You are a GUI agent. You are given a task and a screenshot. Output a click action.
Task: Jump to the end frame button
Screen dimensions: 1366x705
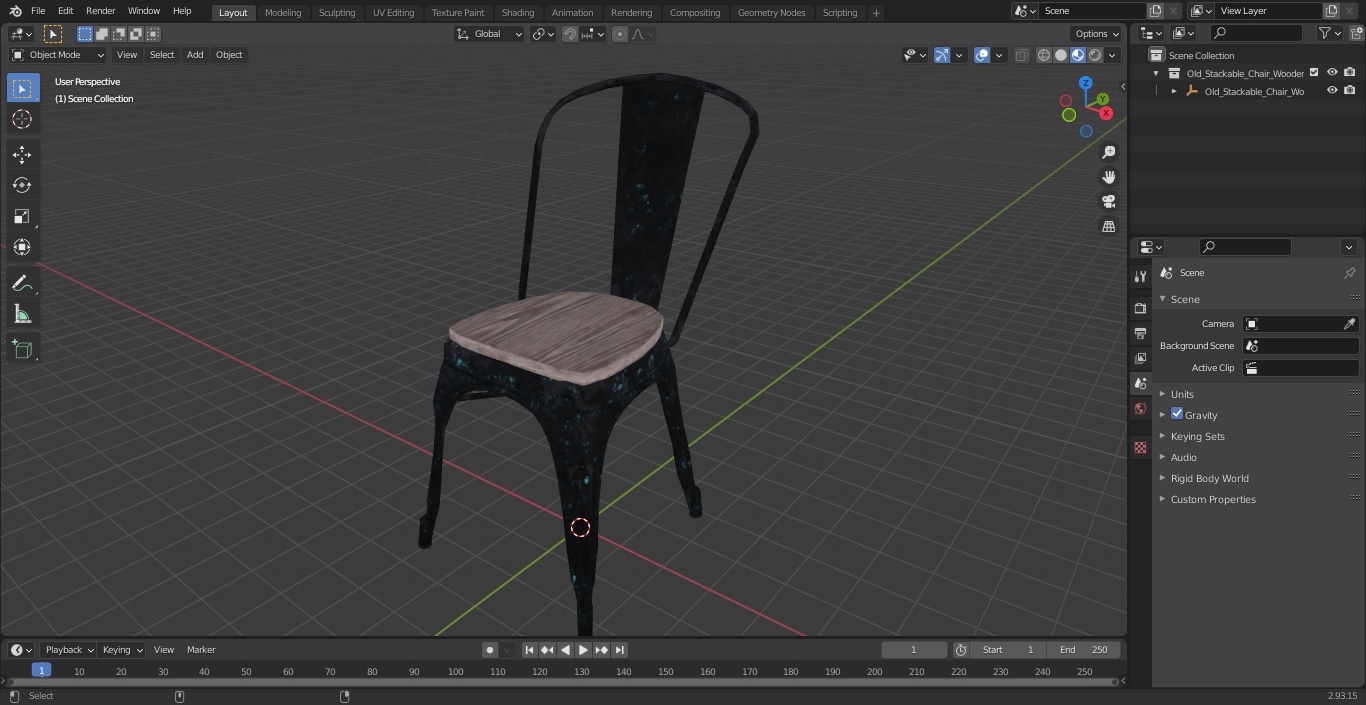pos(619,650)
